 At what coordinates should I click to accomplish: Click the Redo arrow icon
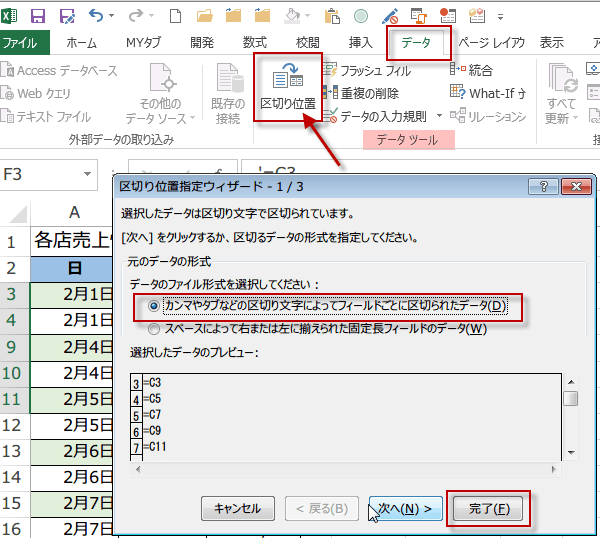[136, 16]
